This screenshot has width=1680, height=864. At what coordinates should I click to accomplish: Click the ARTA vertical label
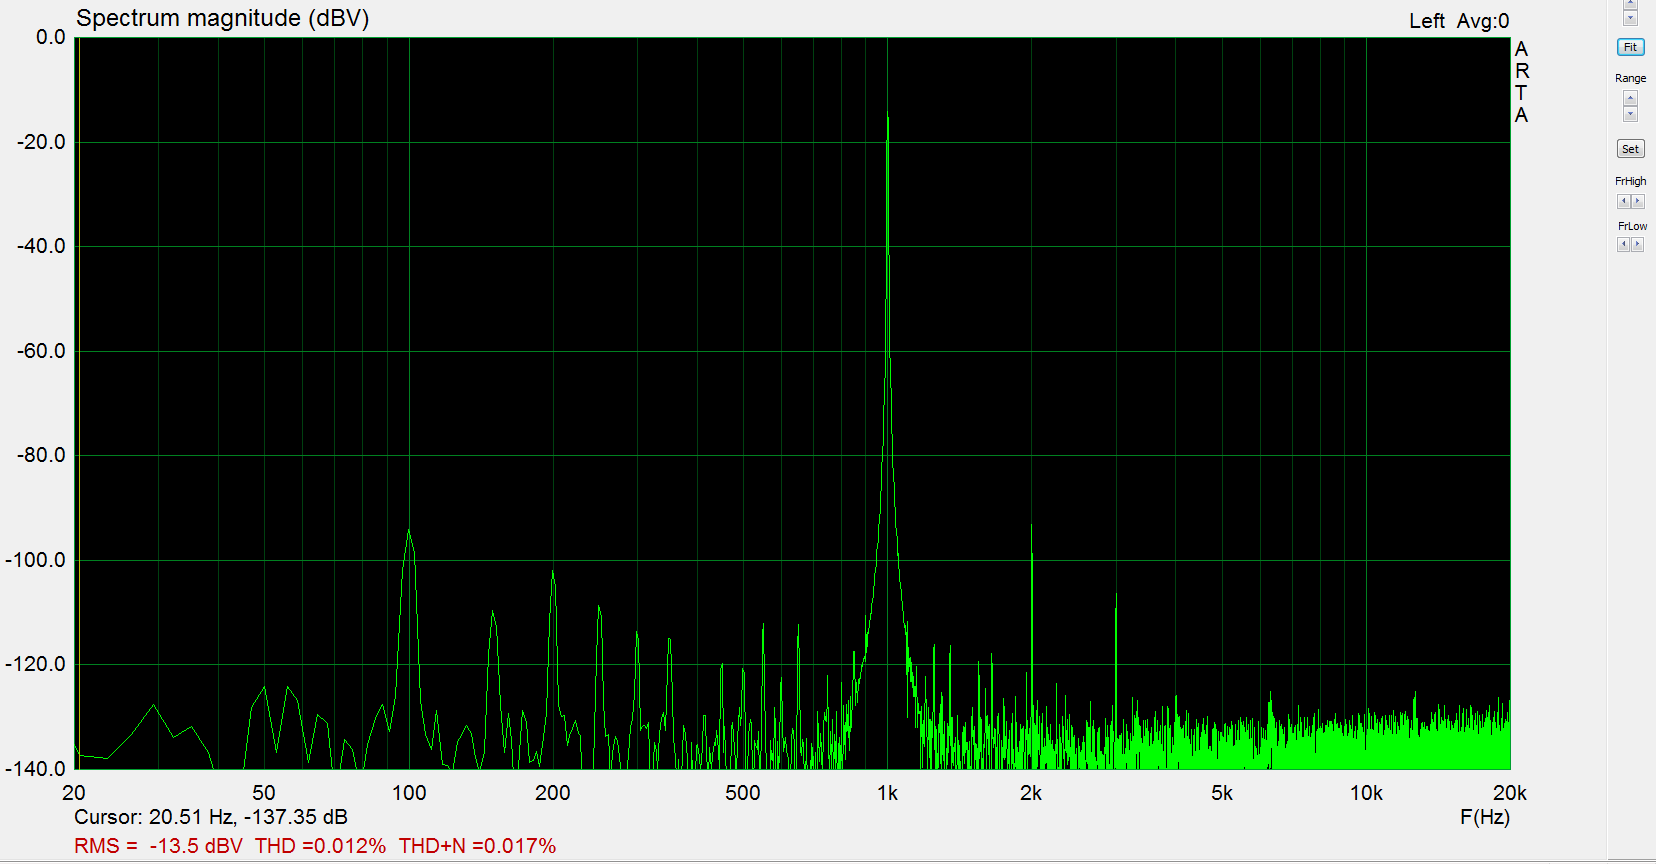point(1521,82)
